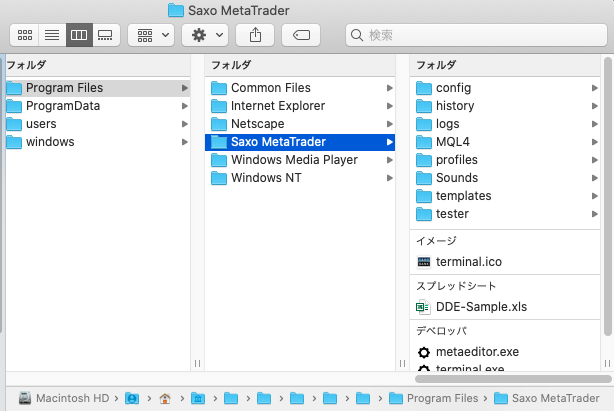Open the history folder
Image resolution: width=614 pixels, height=411 pixels.
[x=505, y=106]
